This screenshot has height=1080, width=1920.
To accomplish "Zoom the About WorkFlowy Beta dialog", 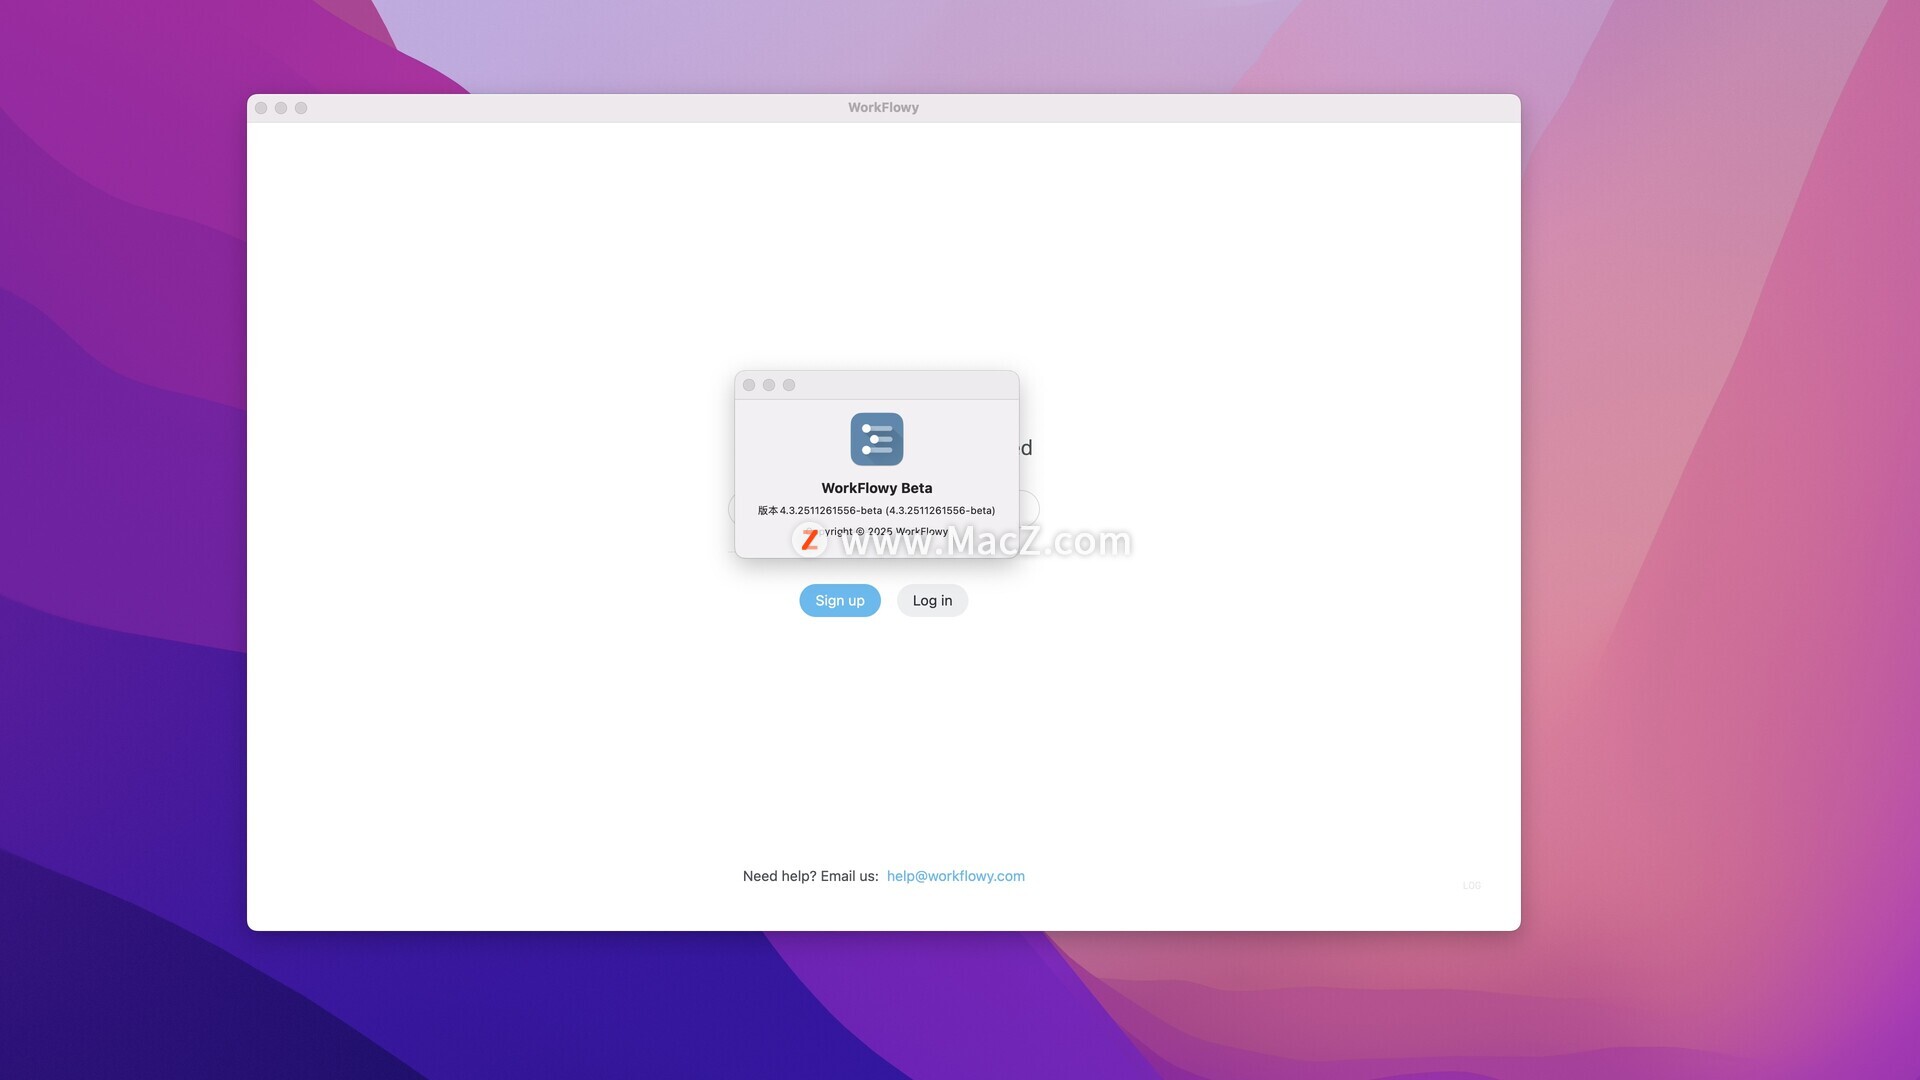I will 789,385.
